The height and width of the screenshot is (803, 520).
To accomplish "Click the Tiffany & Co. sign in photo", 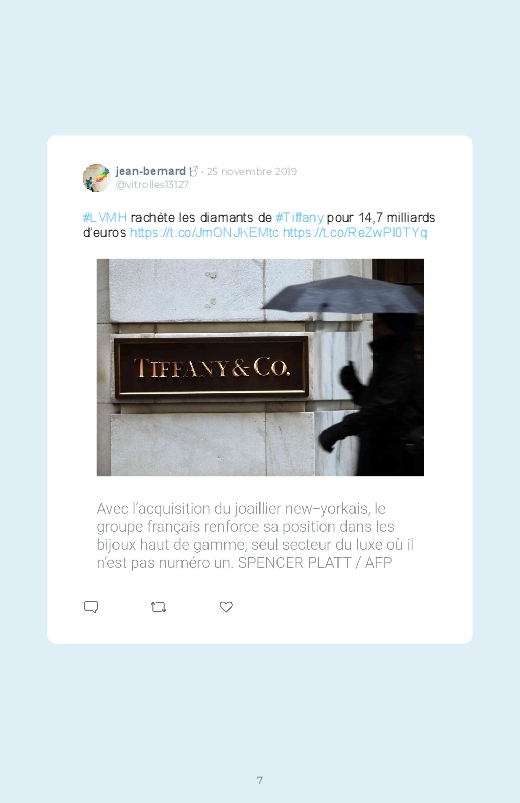I will [x=211, y=368].
